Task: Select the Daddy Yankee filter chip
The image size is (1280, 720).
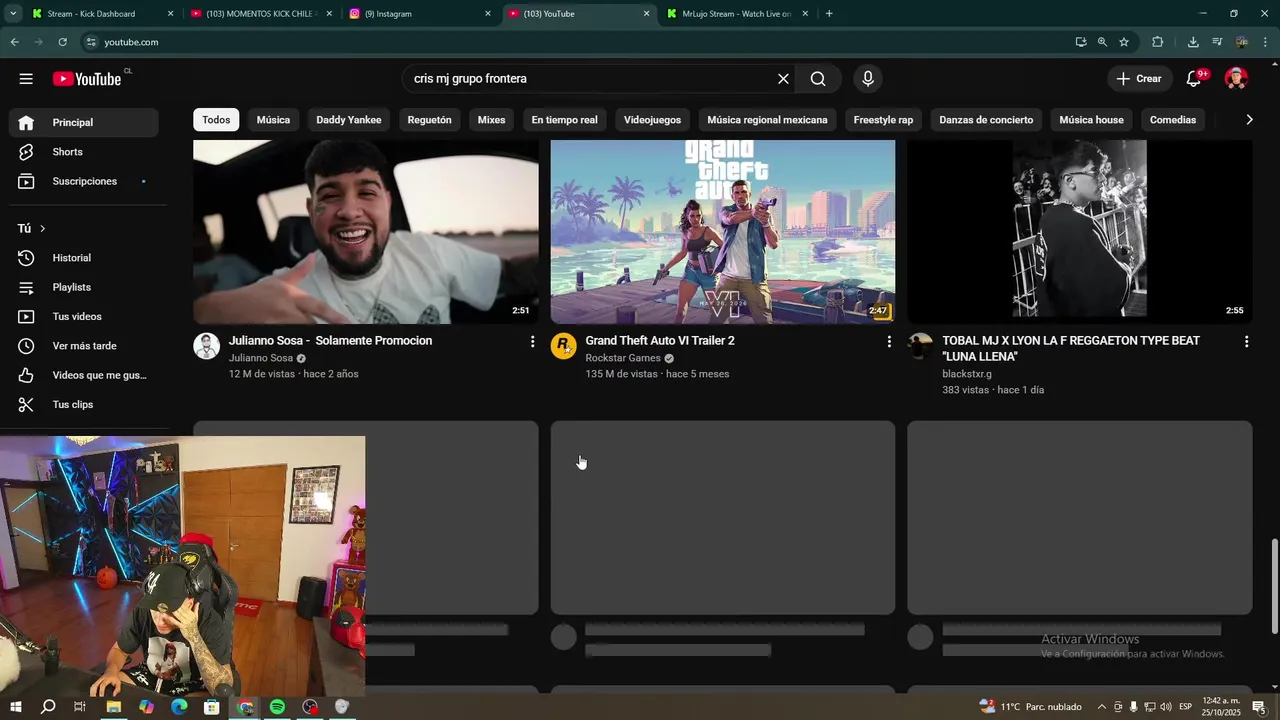Action: click(x=349, y=120)
